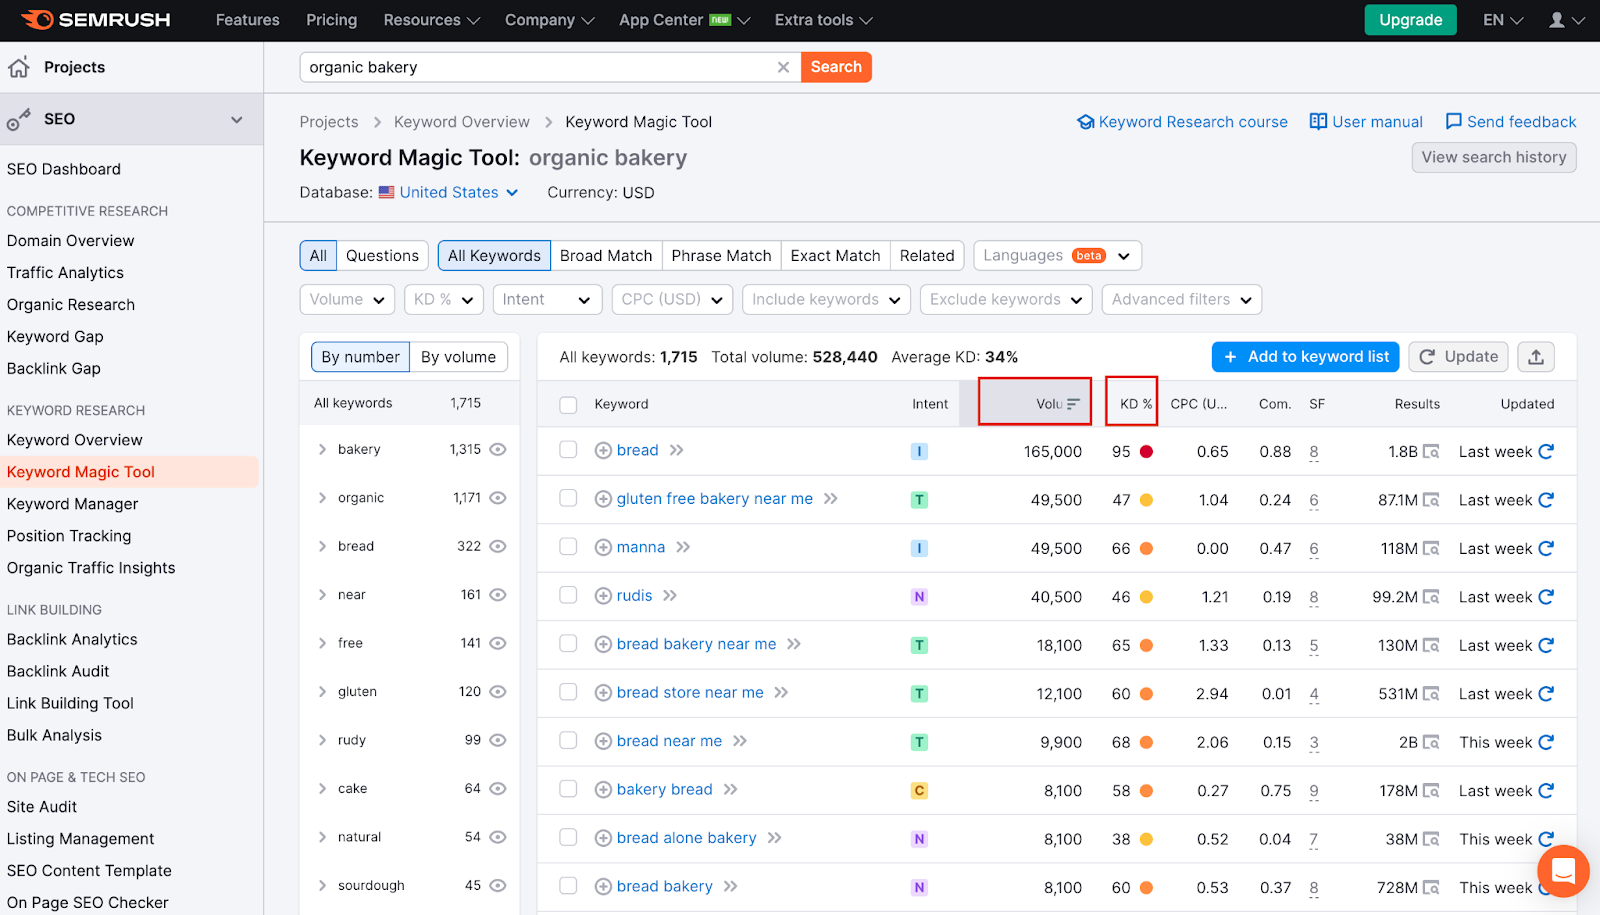Click the yellow KD indicator for 'rudis'
The height and width of the screenshot is (915, 1600).
pos(1146,597)
